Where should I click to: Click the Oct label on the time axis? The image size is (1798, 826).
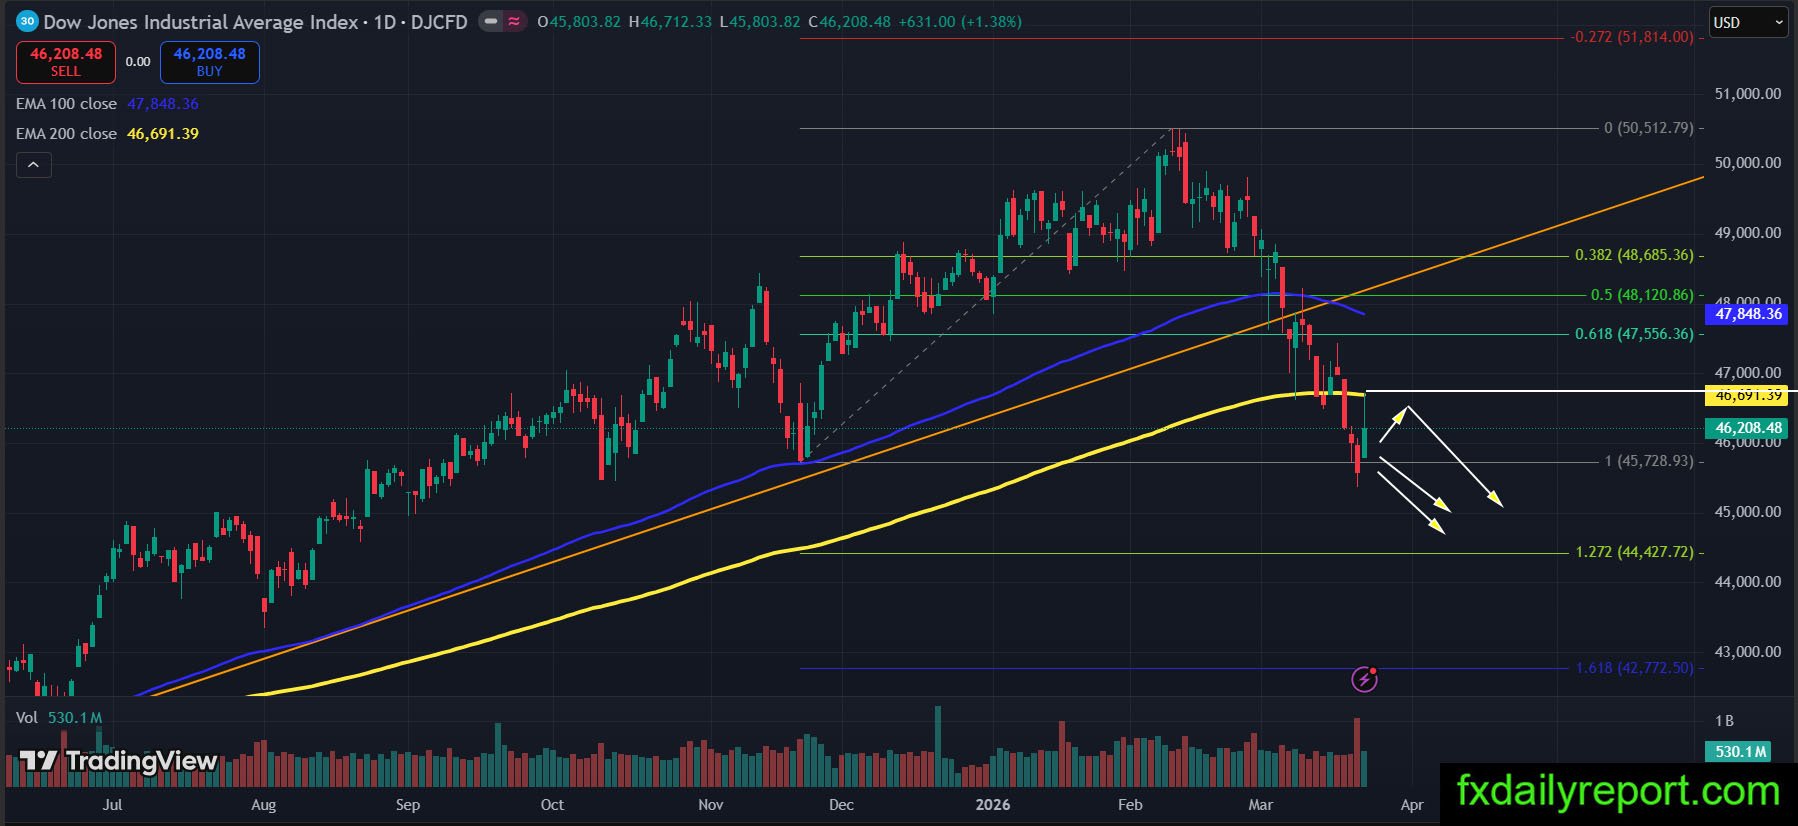552,805
